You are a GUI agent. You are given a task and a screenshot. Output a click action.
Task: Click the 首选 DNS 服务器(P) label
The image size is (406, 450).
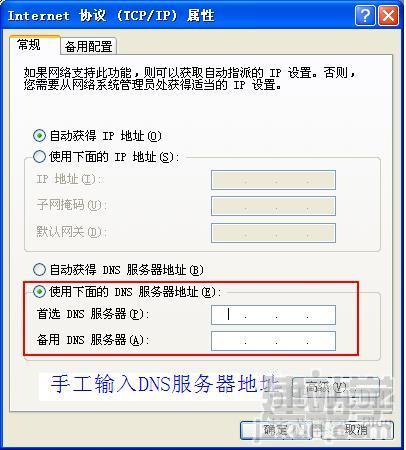point(93,314)
